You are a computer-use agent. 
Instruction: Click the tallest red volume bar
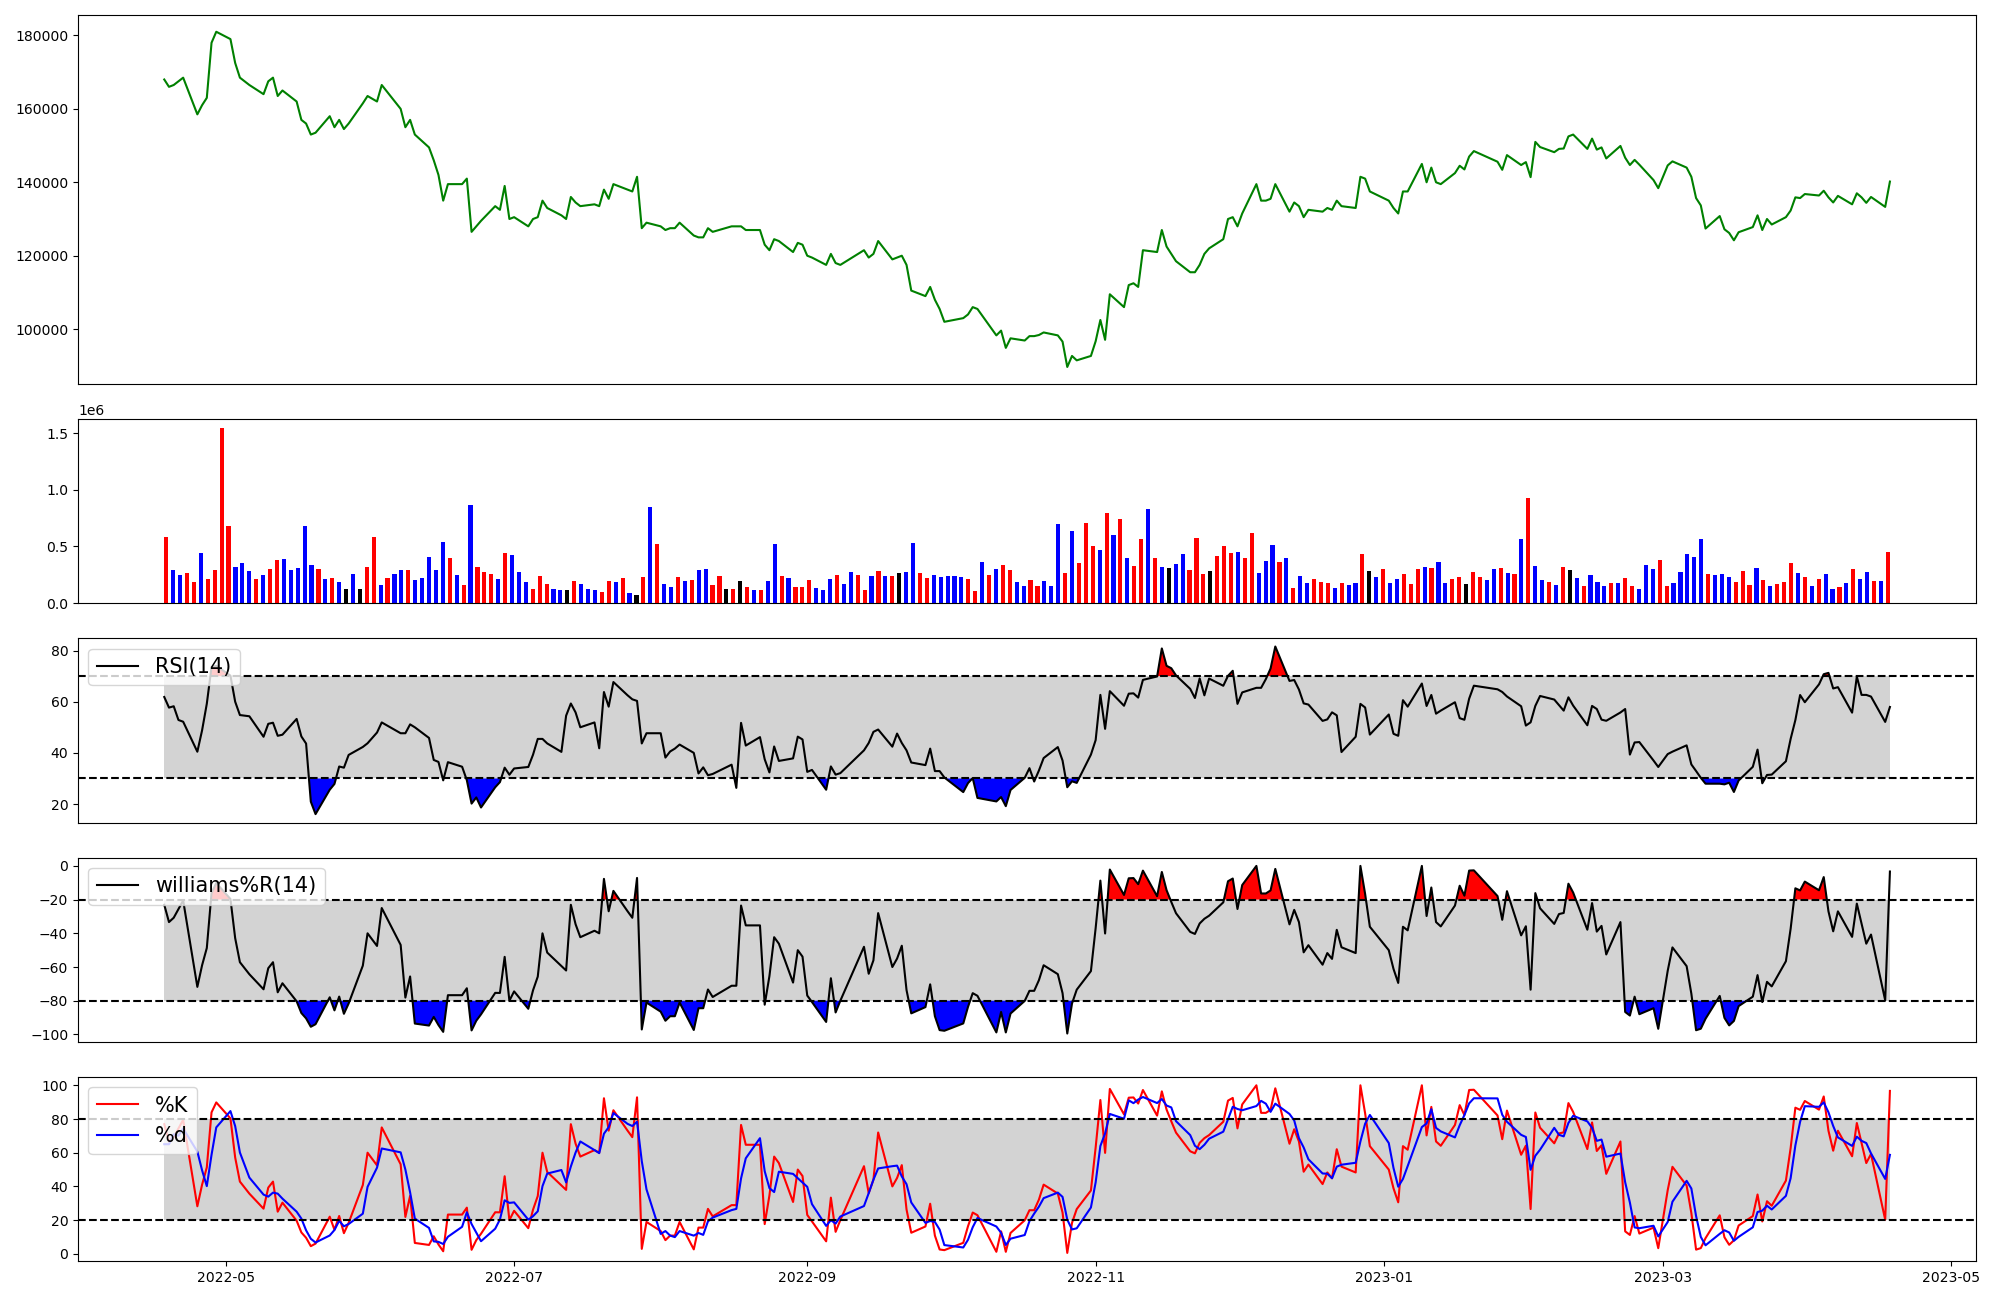222,515
